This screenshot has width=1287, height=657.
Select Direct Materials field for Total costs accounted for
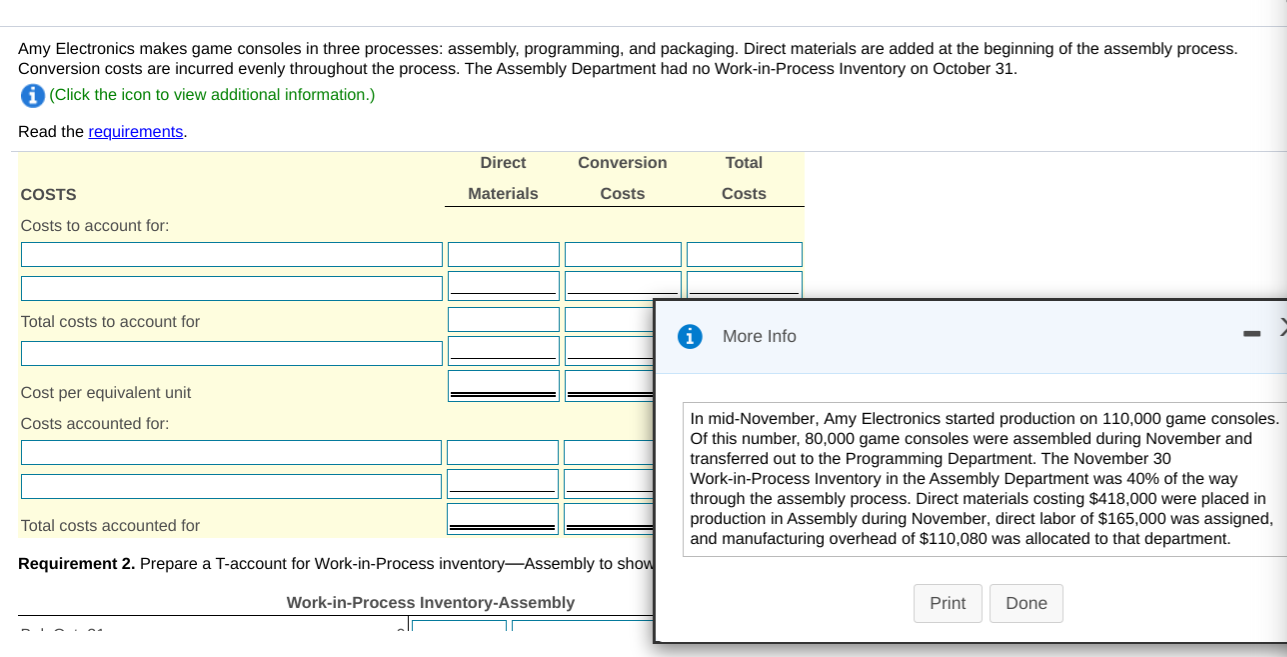point(503,519)
